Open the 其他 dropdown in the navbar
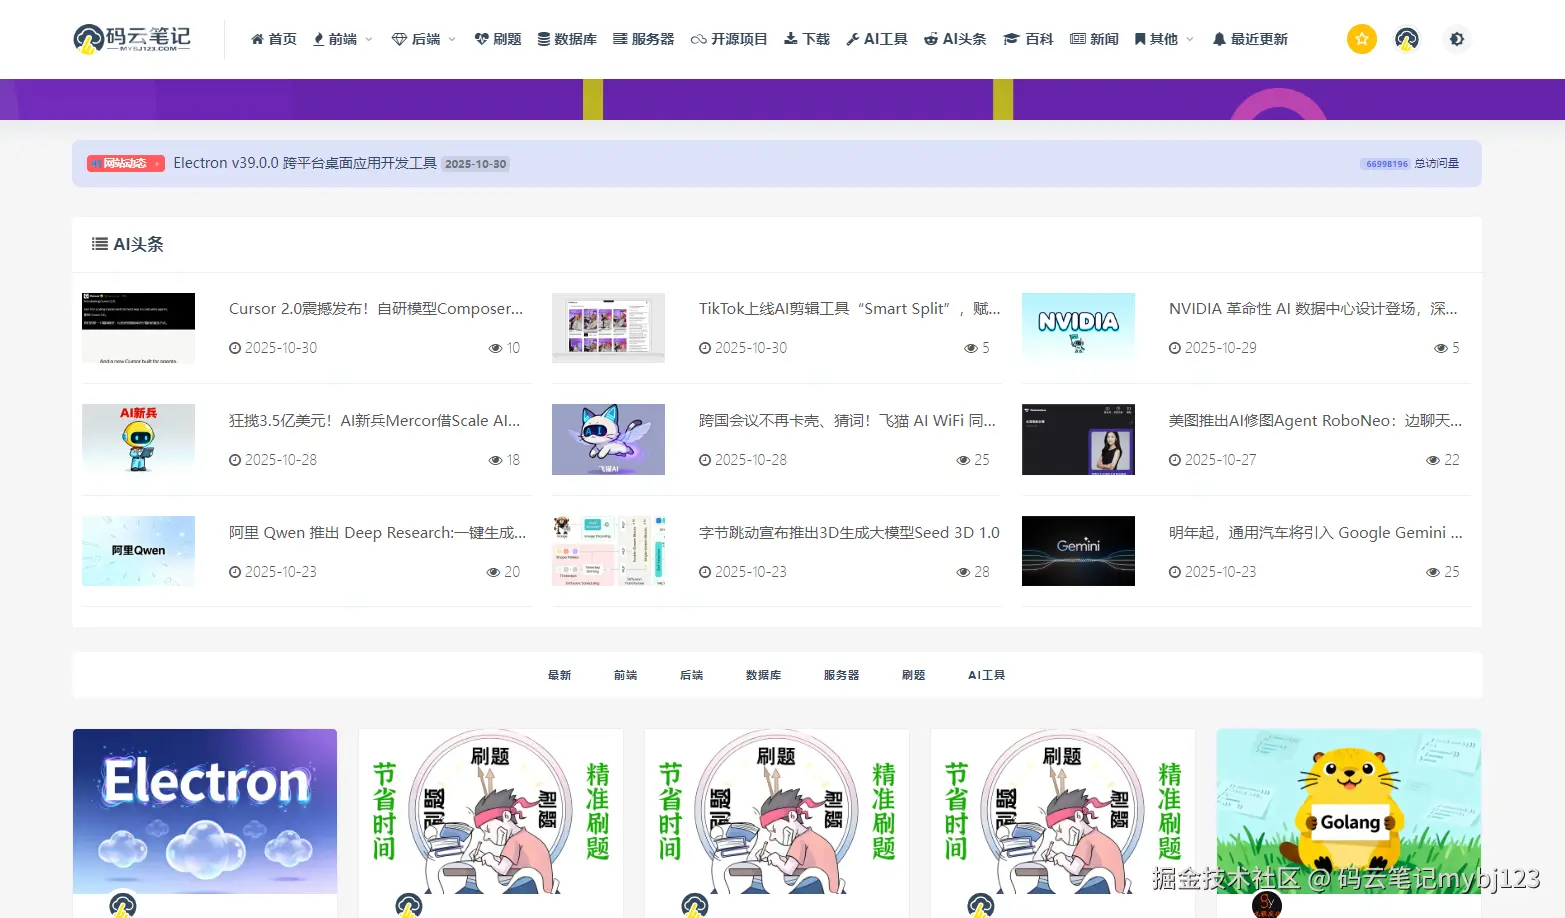This screenshot has width=1565, height=918. pyautogui.click(x=1163, y=39)
